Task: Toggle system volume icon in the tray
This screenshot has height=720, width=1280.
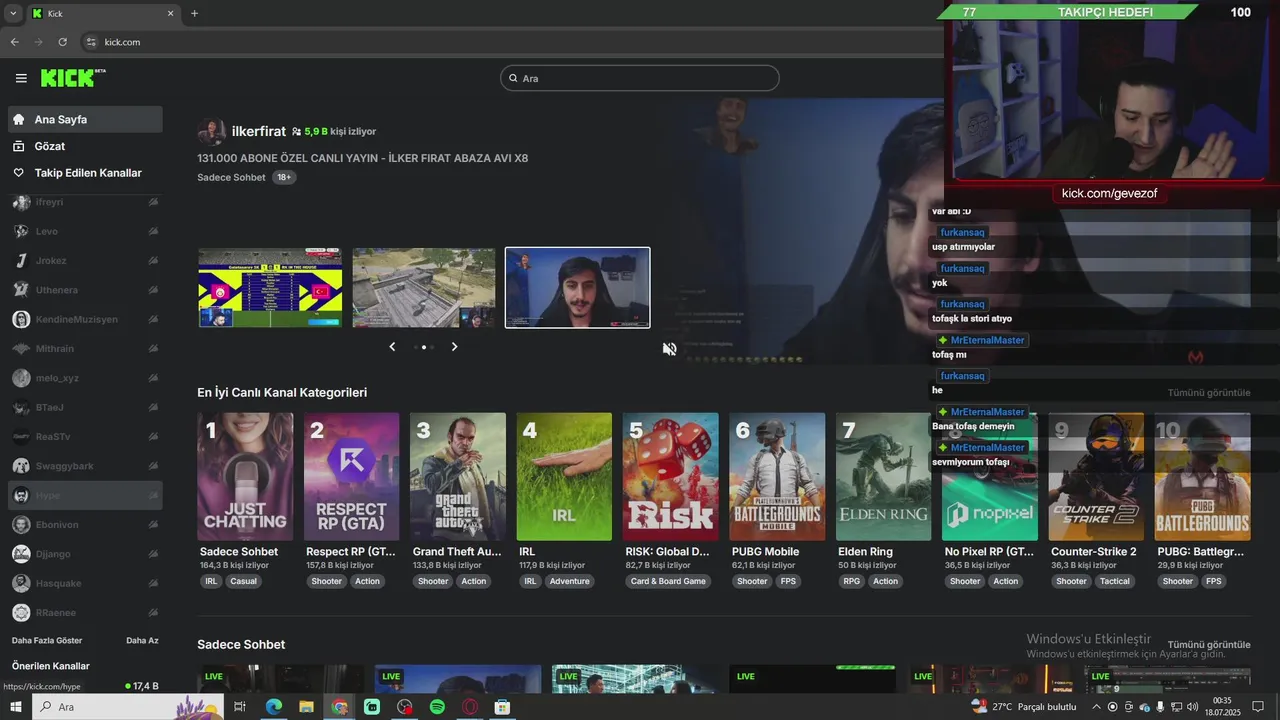Action: 1192,707
